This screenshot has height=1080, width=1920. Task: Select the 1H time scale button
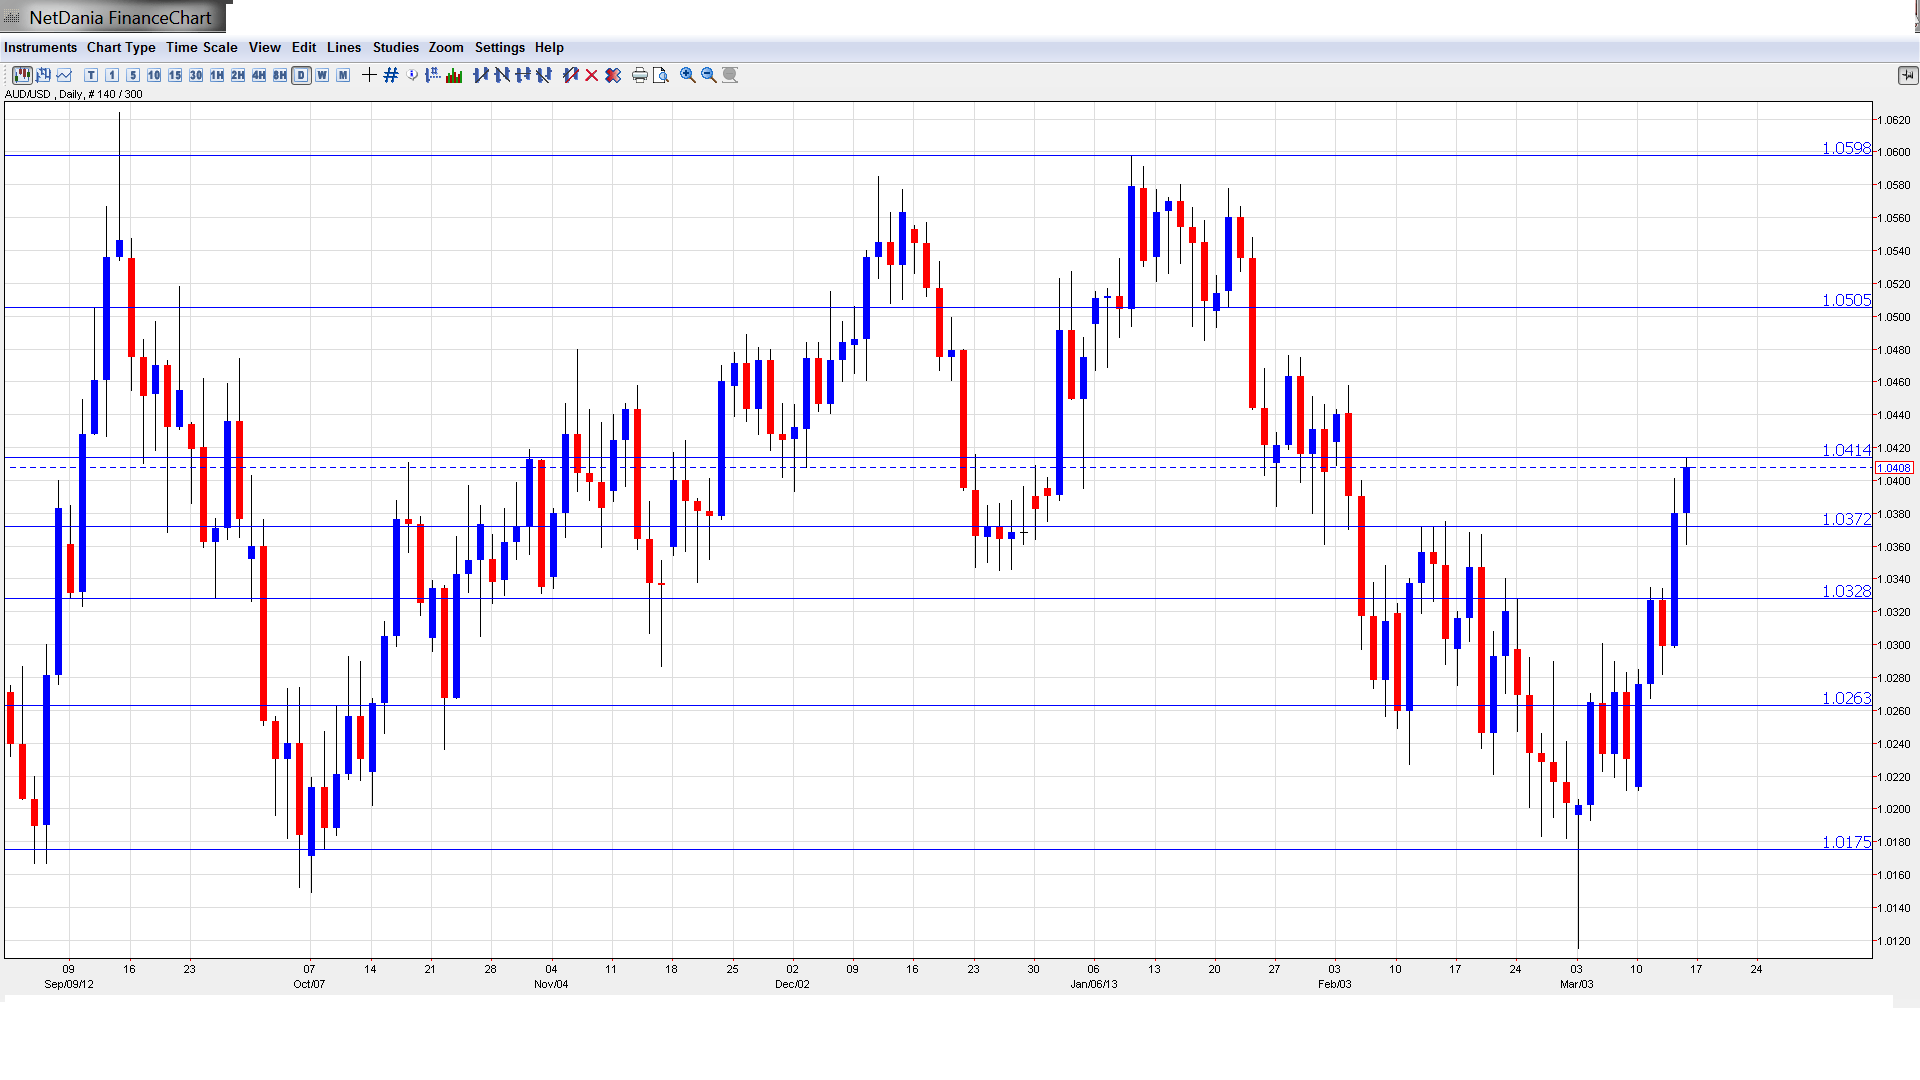(x=217, y=75)
